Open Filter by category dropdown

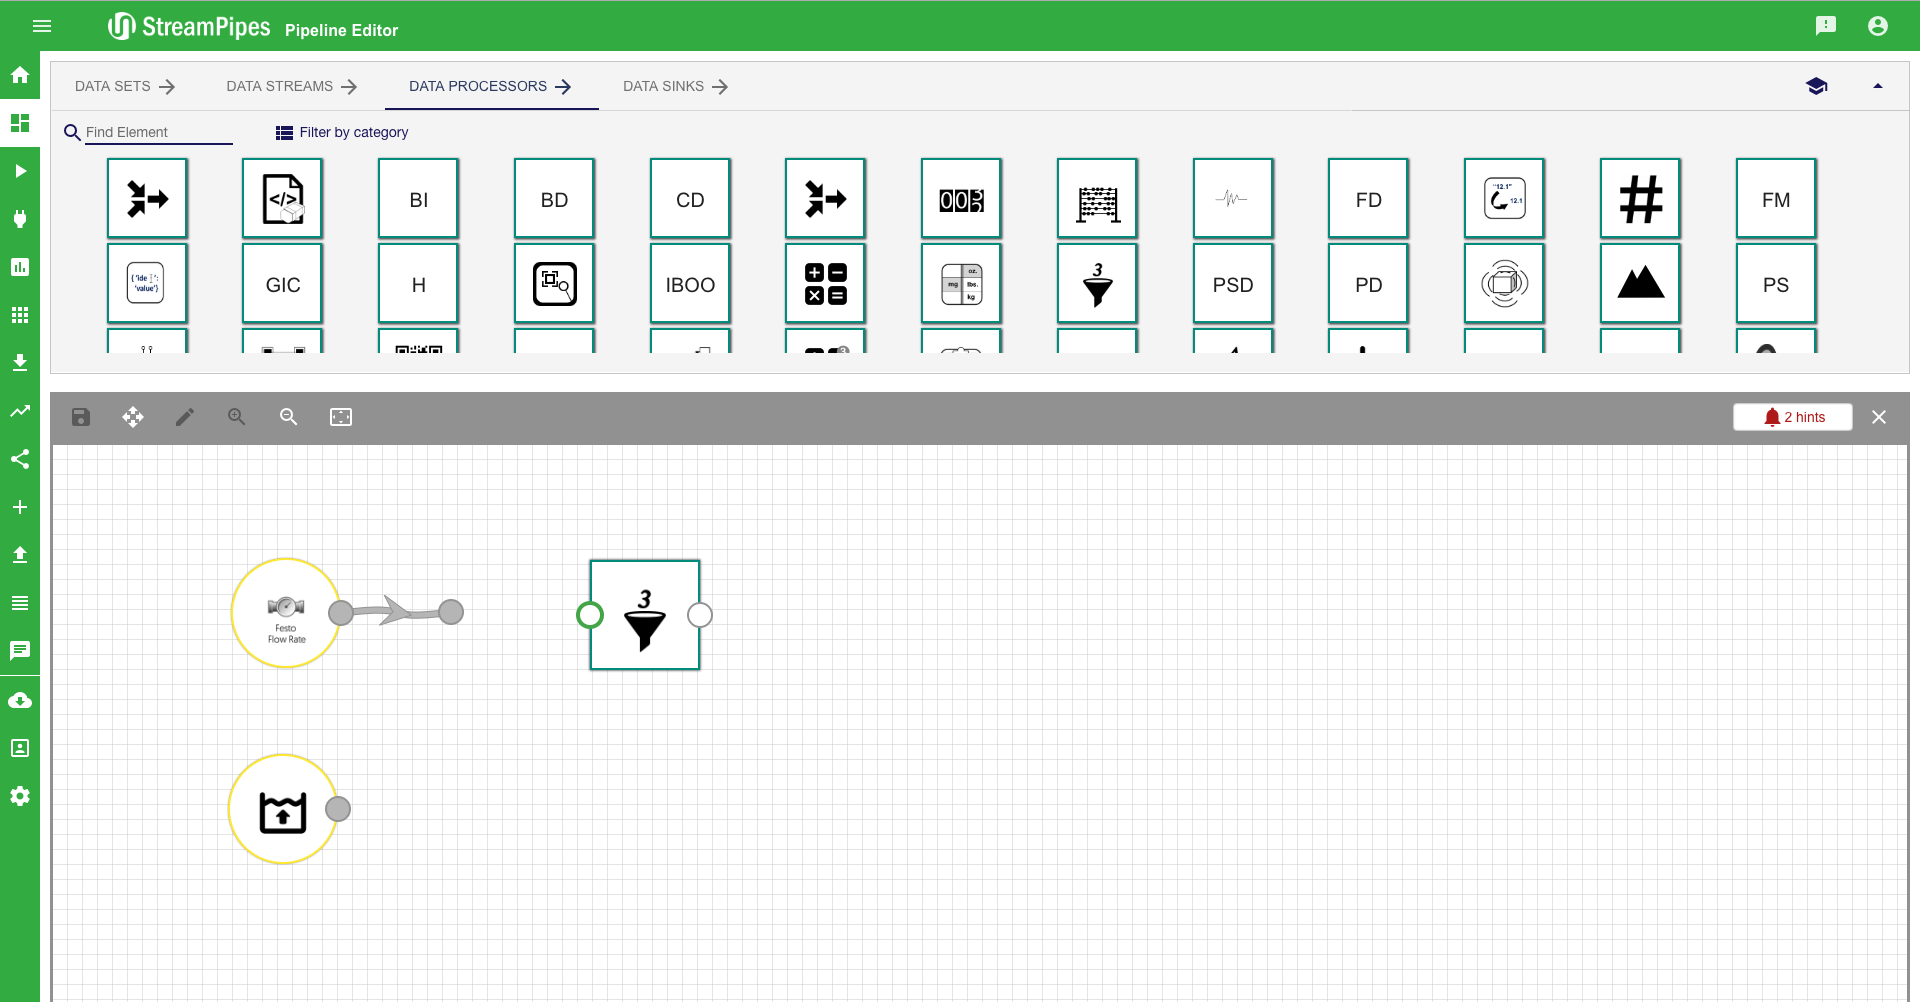(x=342, y=132)
